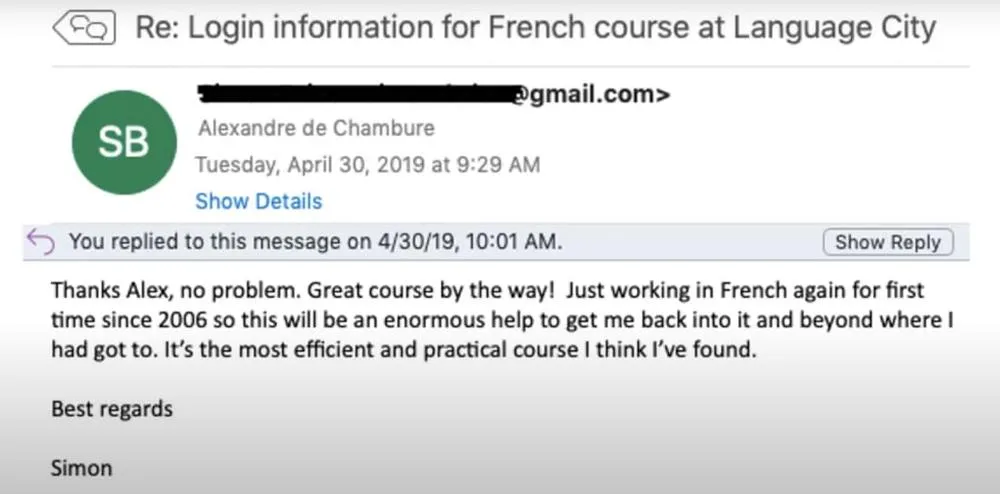Expand message headers with Show Details

tap(258, 201)
